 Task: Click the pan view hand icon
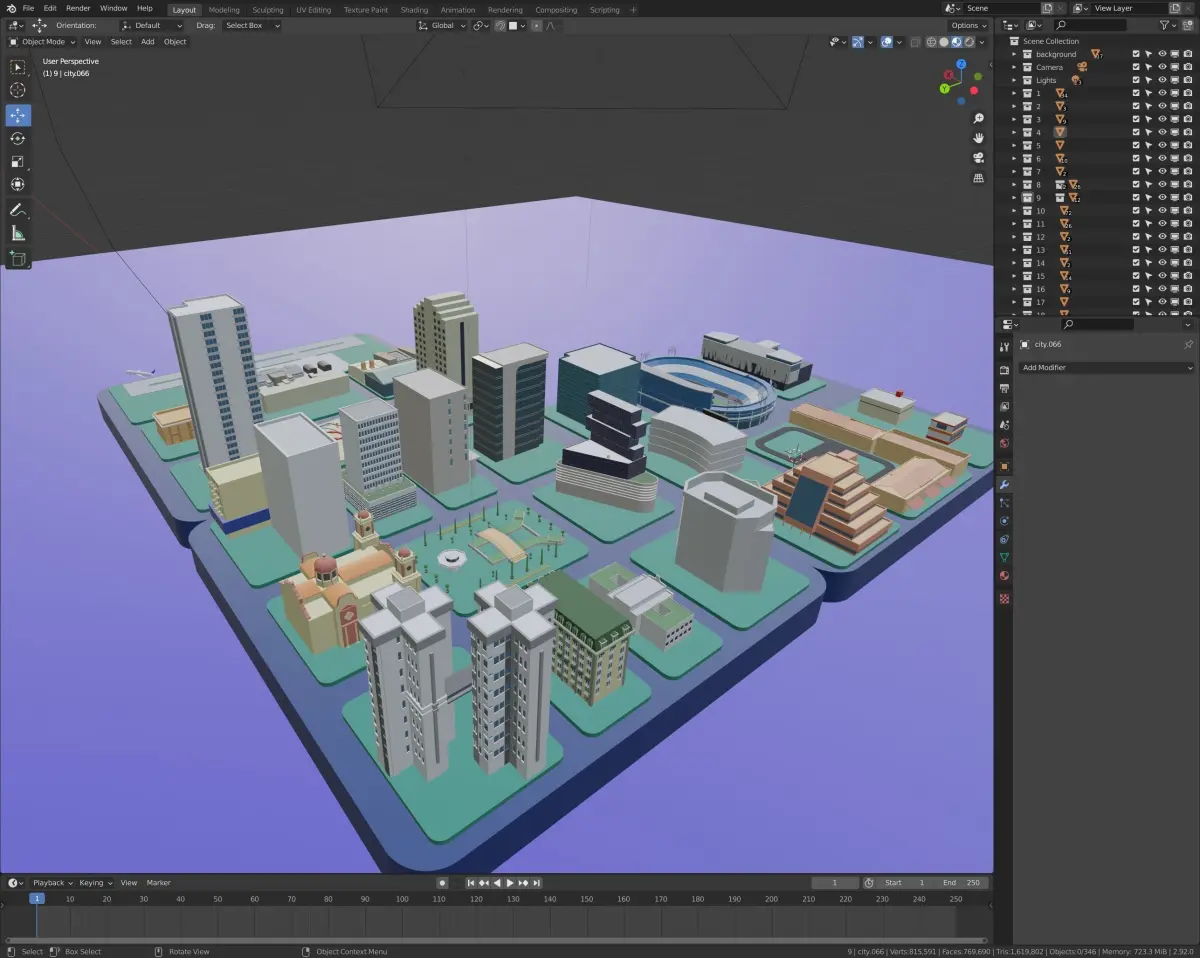tap(978, 138)
